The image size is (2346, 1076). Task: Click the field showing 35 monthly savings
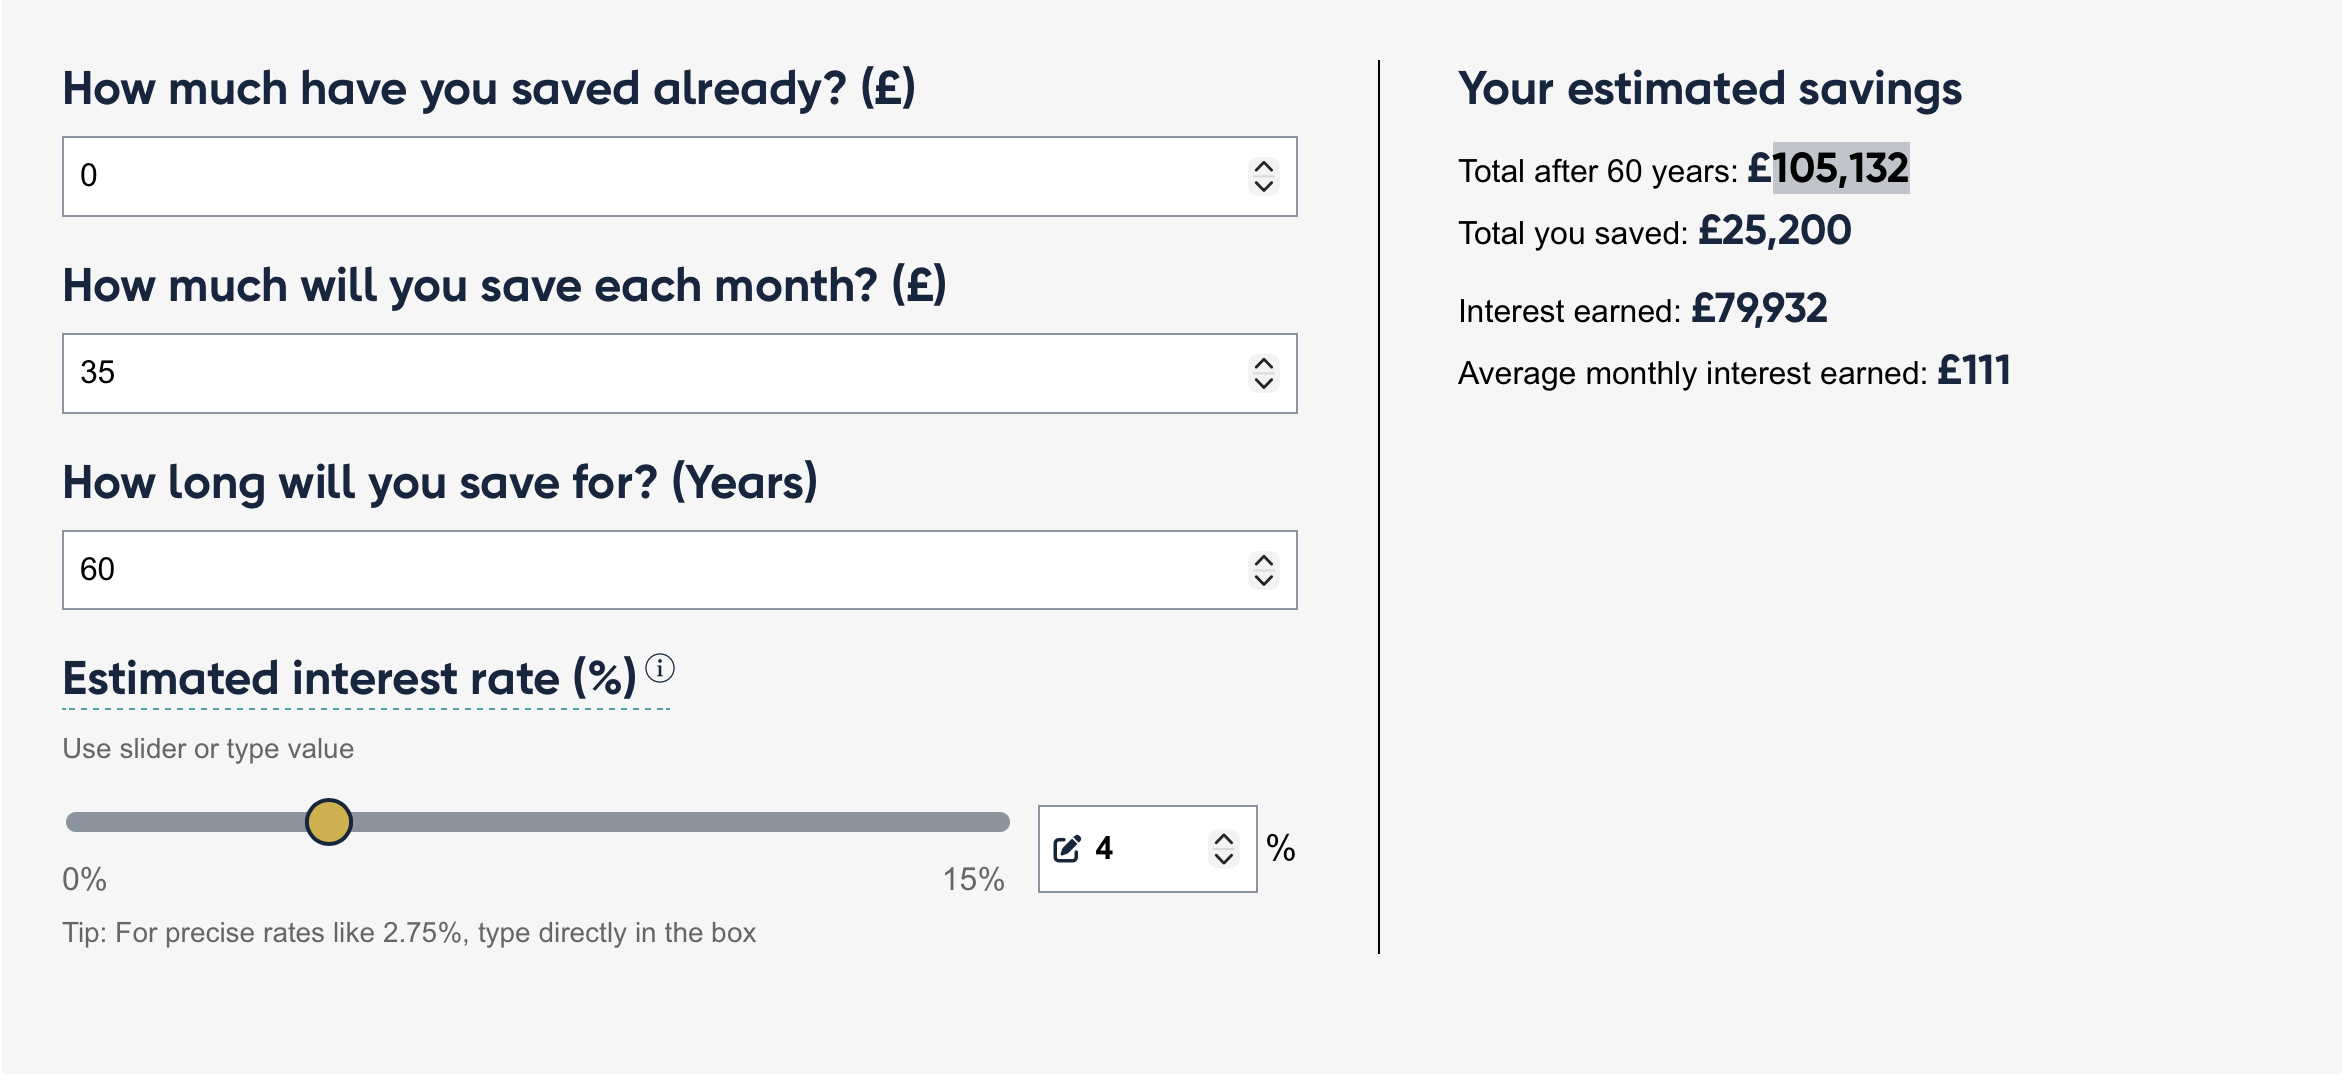pos(600,372)
